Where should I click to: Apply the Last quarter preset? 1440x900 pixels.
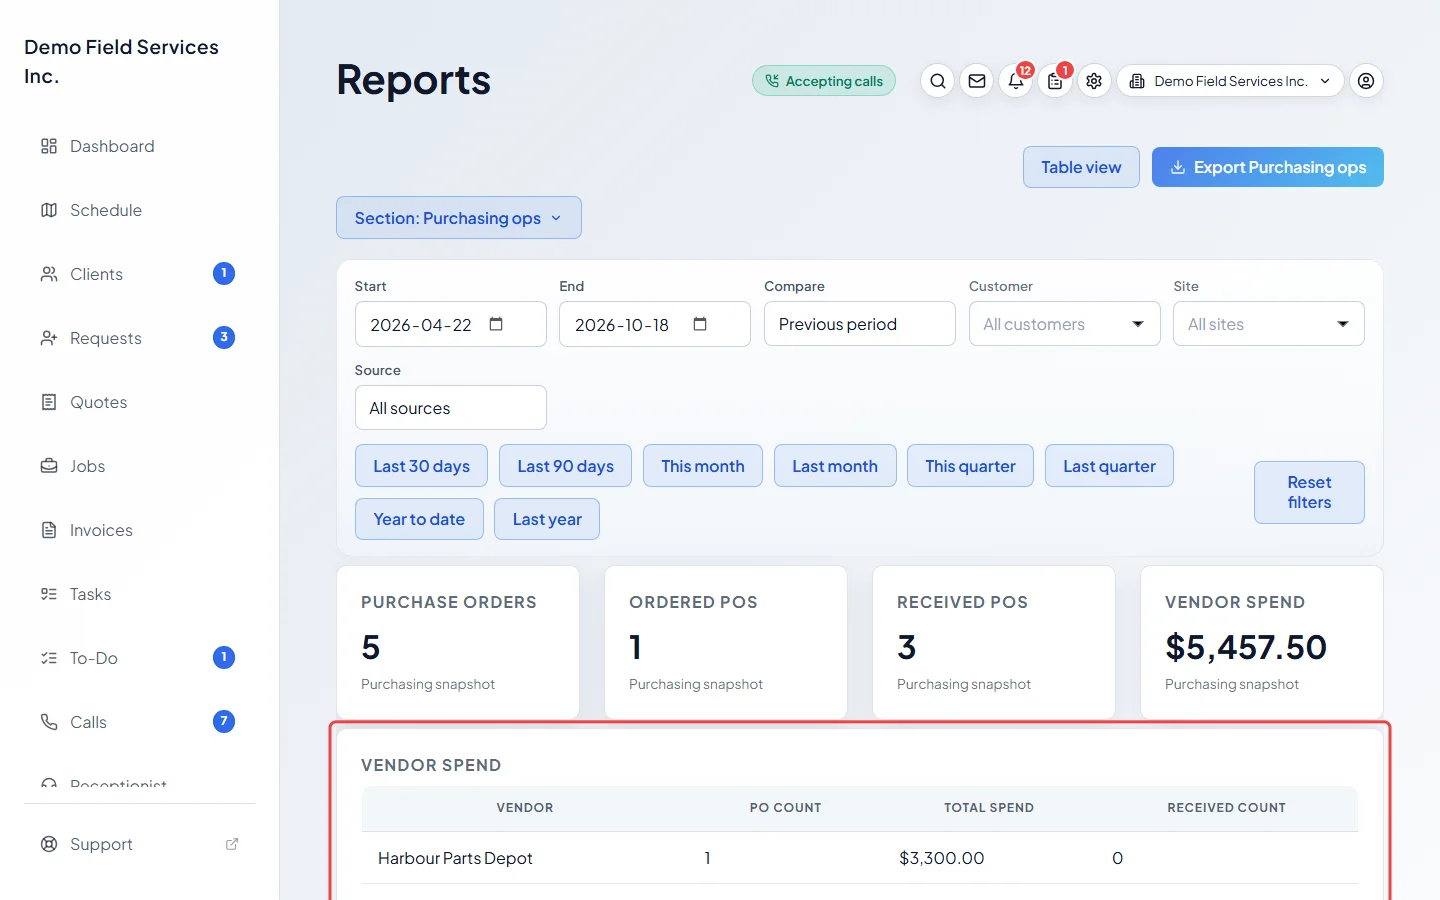pos(1109,466)
